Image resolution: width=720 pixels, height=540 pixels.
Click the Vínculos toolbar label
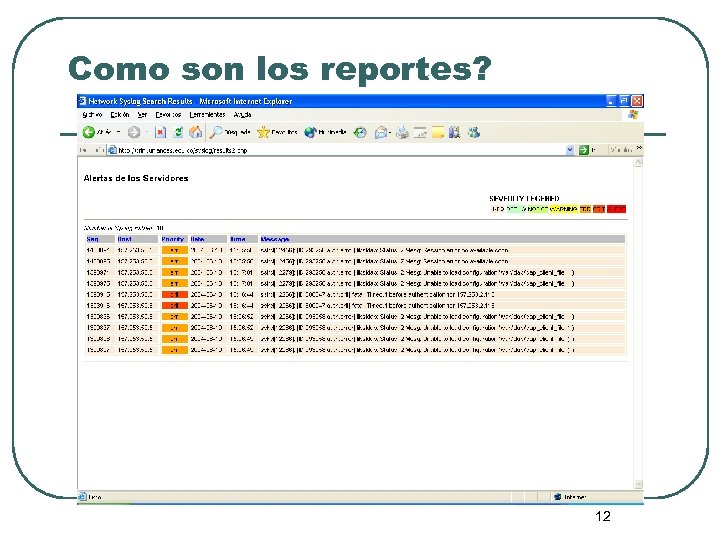[621, 150]
